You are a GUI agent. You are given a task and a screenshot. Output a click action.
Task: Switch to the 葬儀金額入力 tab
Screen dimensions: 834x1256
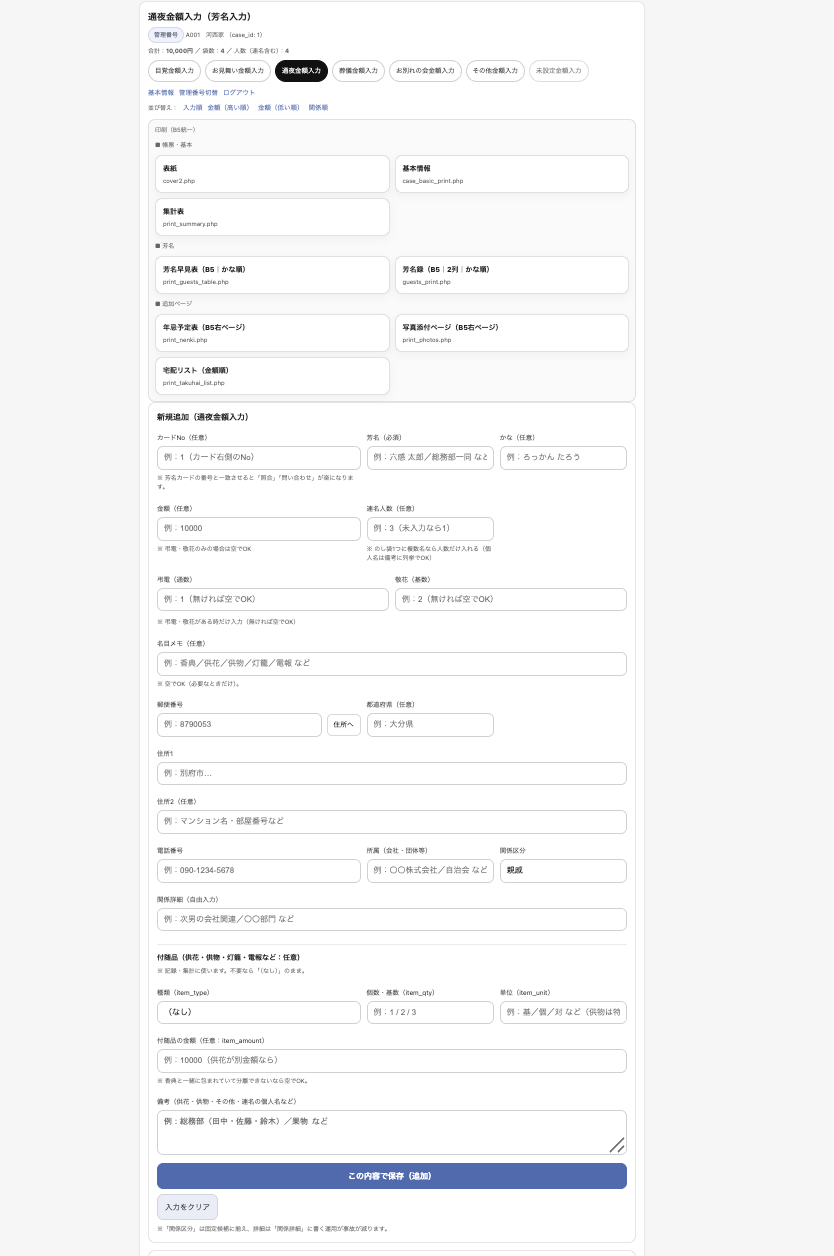coord(358,71)
